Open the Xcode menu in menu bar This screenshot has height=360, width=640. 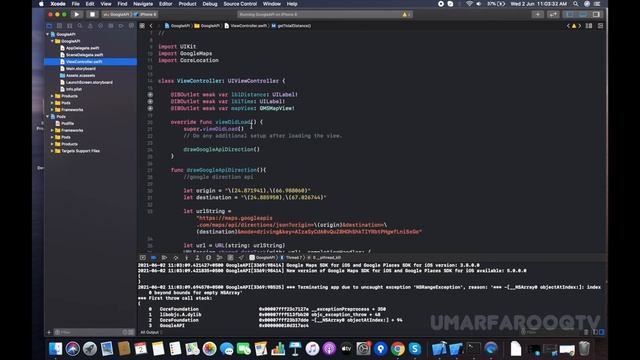coord(58,4)
